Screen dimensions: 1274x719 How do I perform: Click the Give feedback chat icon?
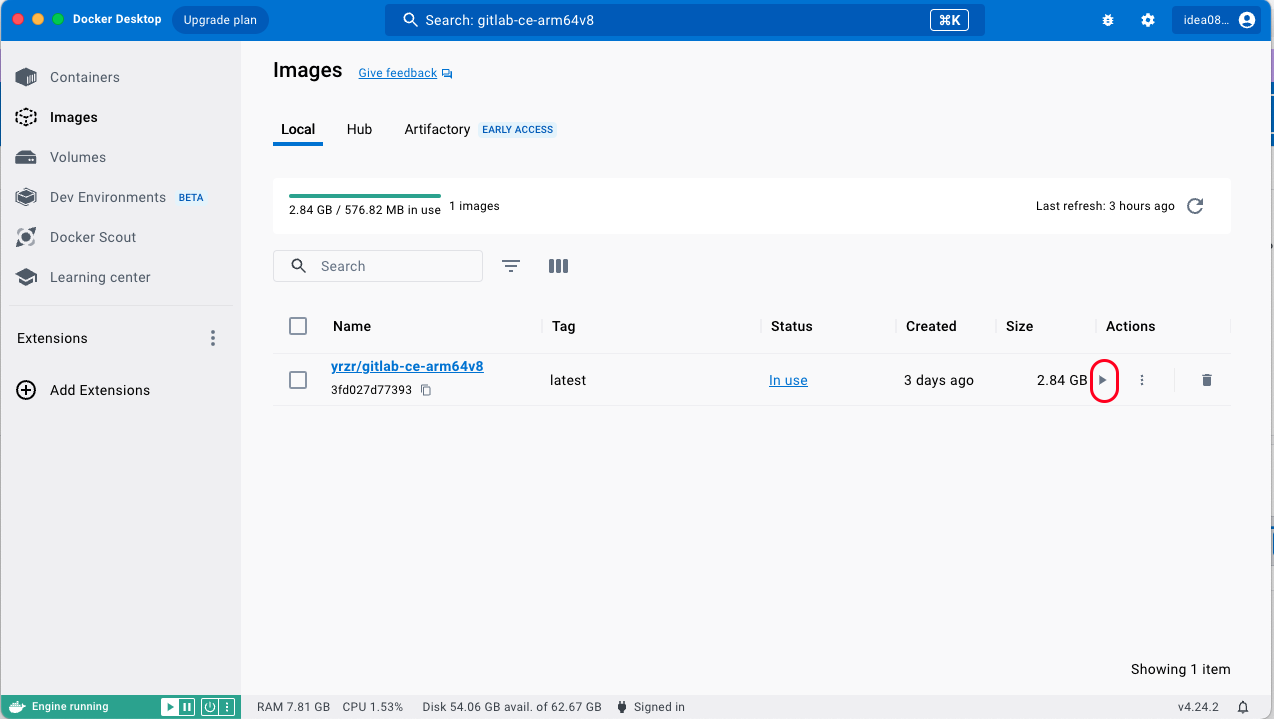tap(447, 73)
